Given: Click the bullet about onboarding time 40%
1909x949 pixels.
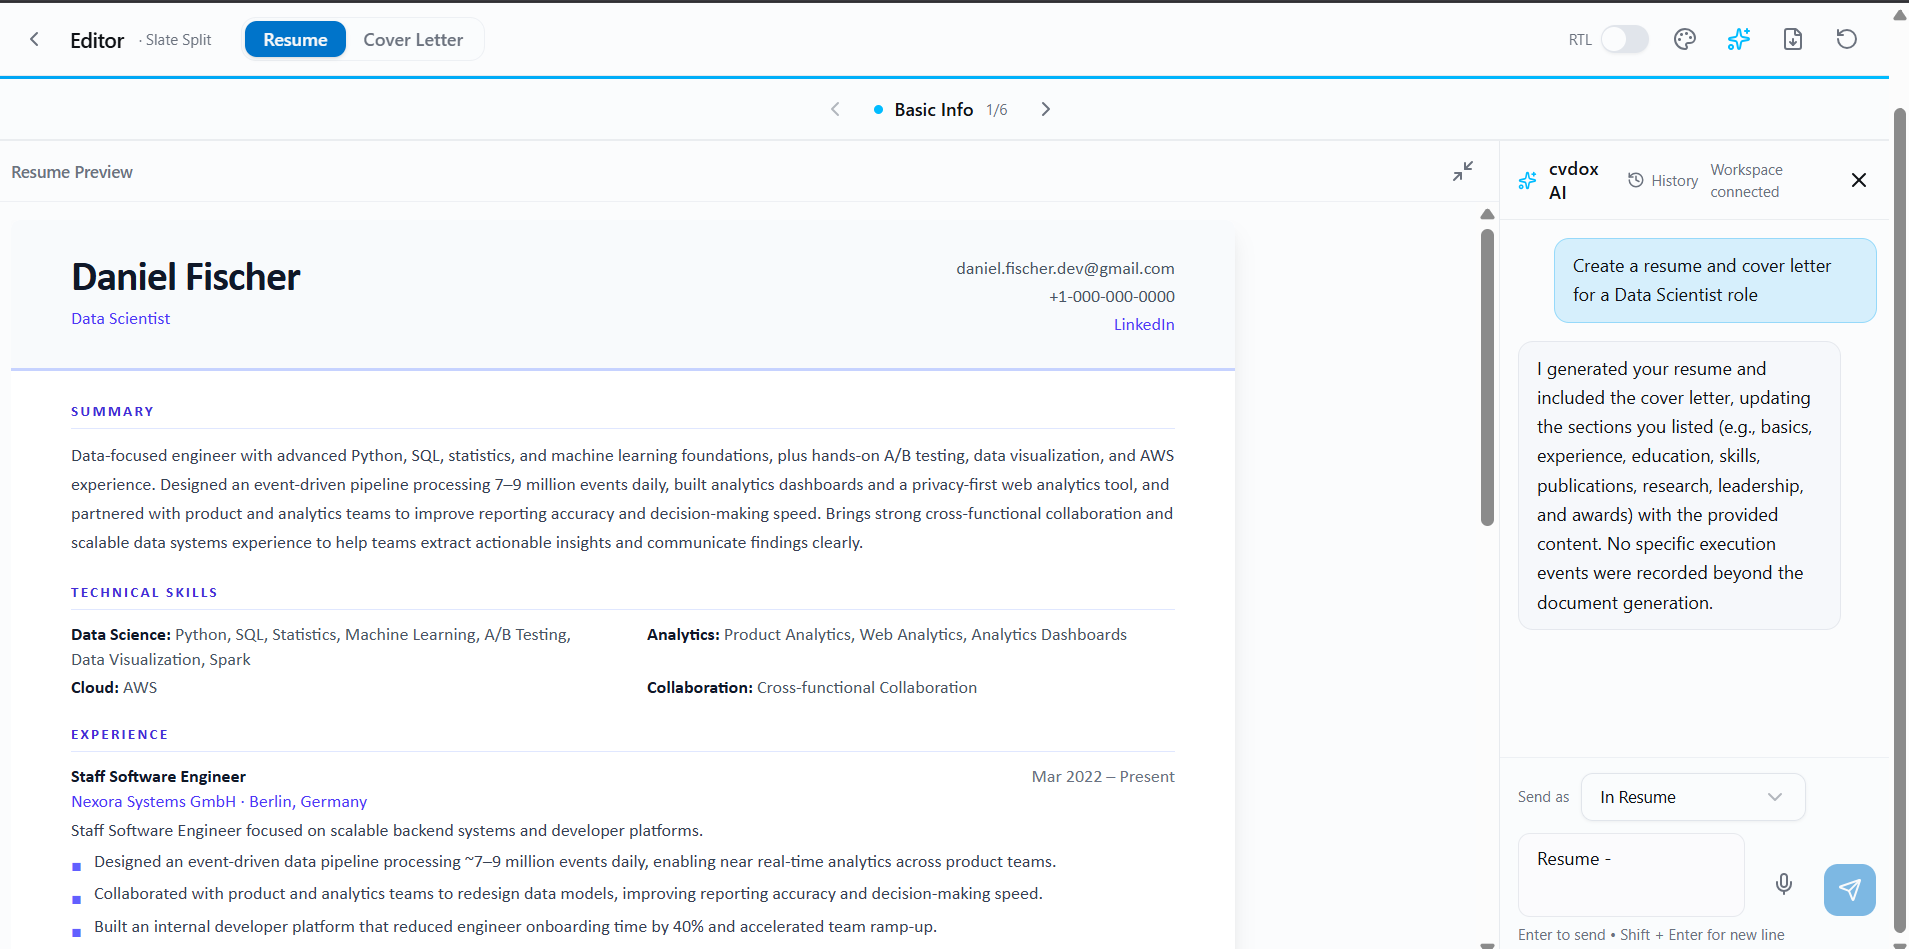Looking at the screenshot, I should (x=515, y=926).
